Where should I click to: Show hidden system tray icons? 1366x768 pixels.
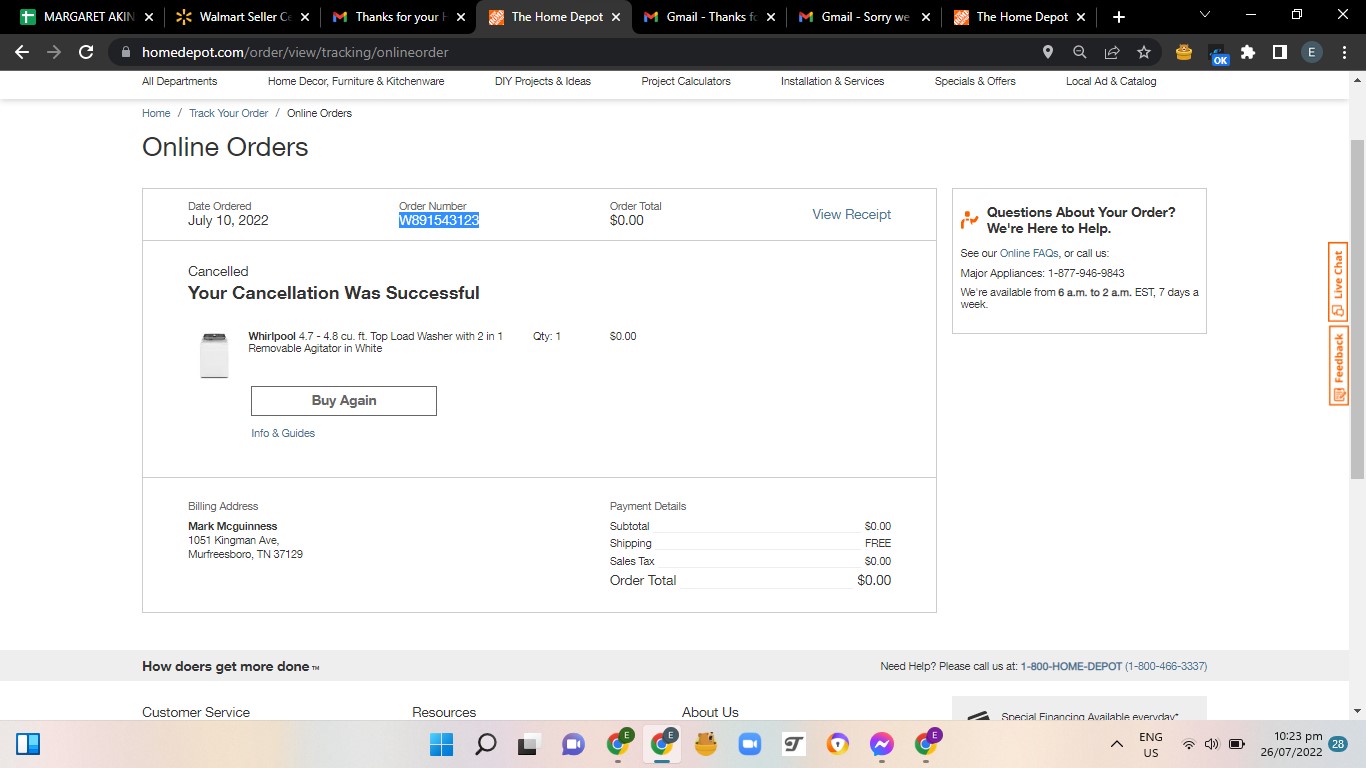[x=1116, y=744]
